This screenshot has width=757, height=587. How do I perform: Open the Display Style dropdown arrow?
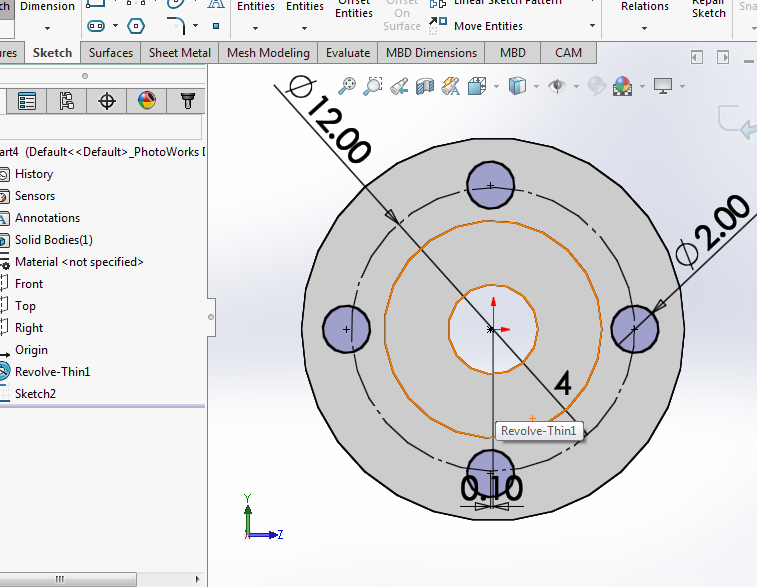536,87
